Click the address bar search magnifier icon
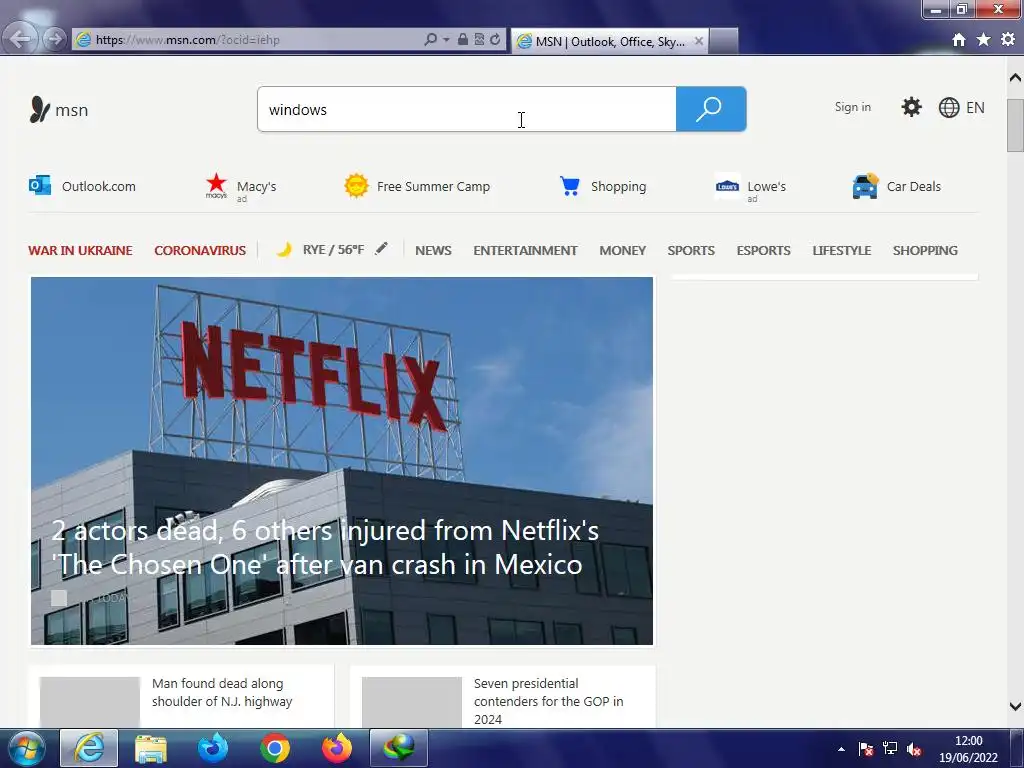 pos(430,39)
